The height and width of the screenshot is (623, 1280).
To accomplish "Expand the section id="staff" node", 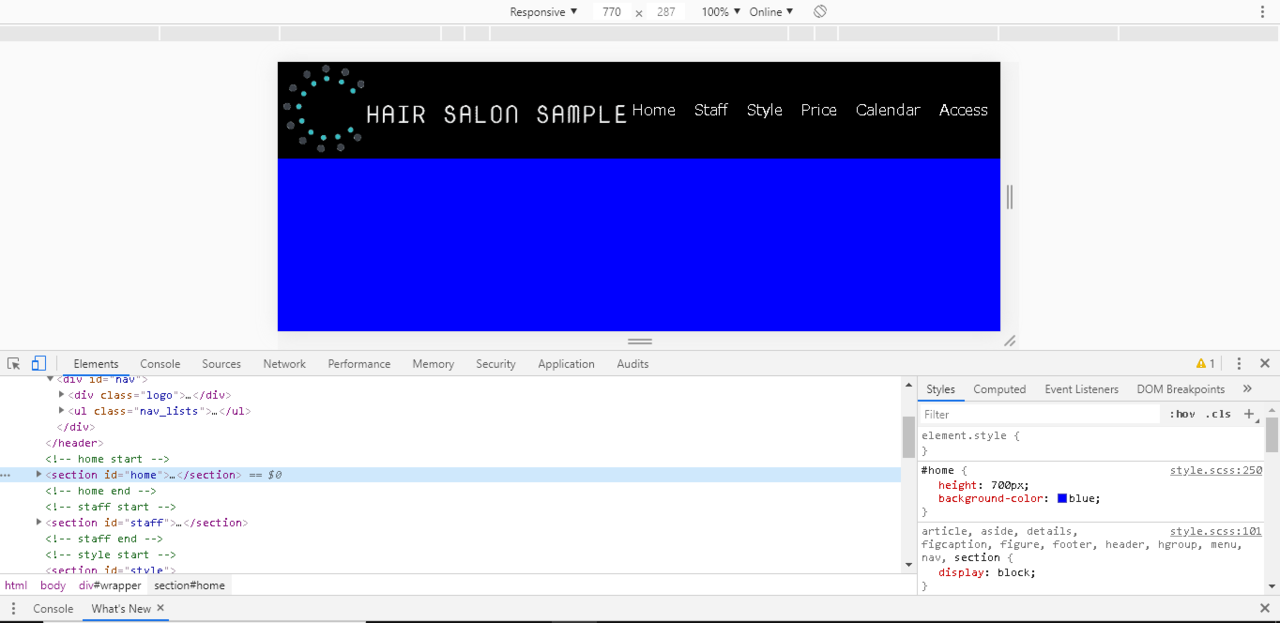I will pyautogui.click(x=39, y=522).
